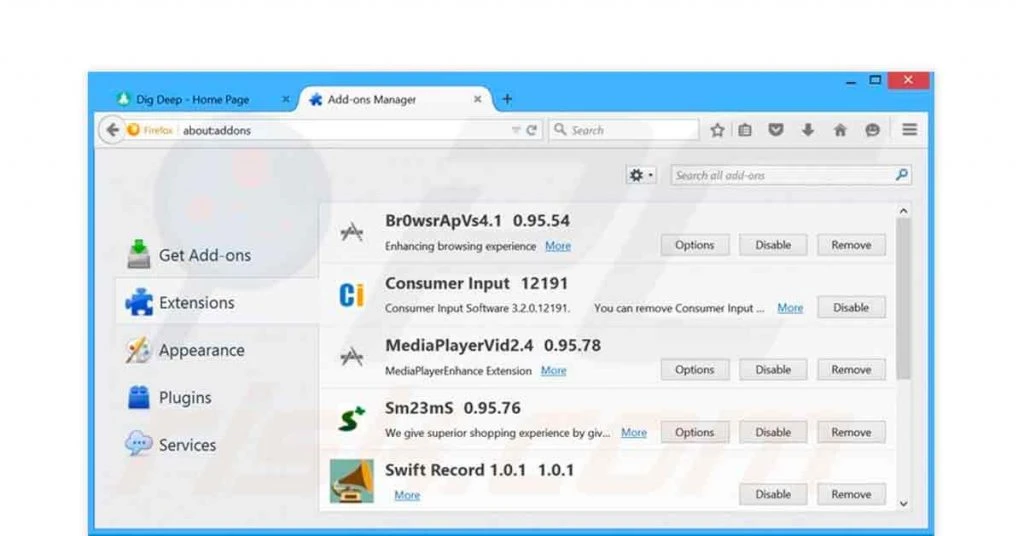Click the Br0wsrApVs4.1 extension icon
Viewport: 1024px width, 536px height.
[x=352, y=232]
